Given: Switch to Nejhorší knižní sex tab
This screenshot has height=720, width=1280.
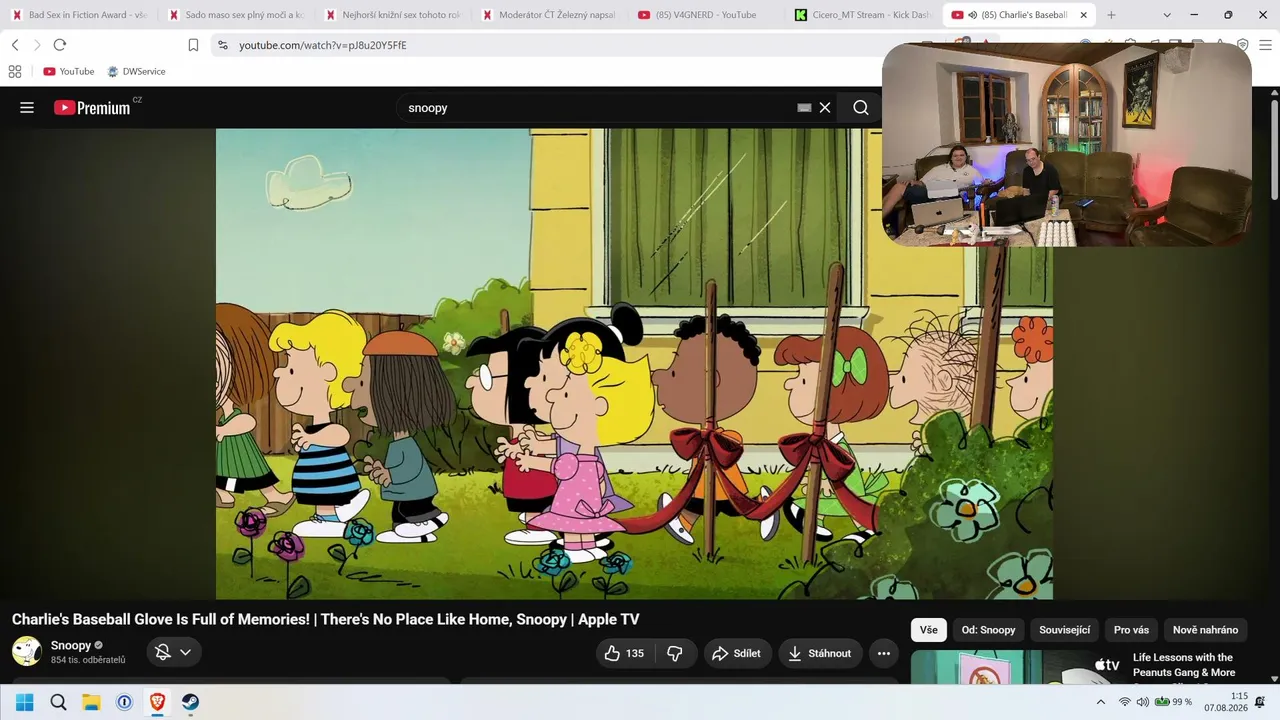Looking at the screenshot, I should (x=393, y=15).
